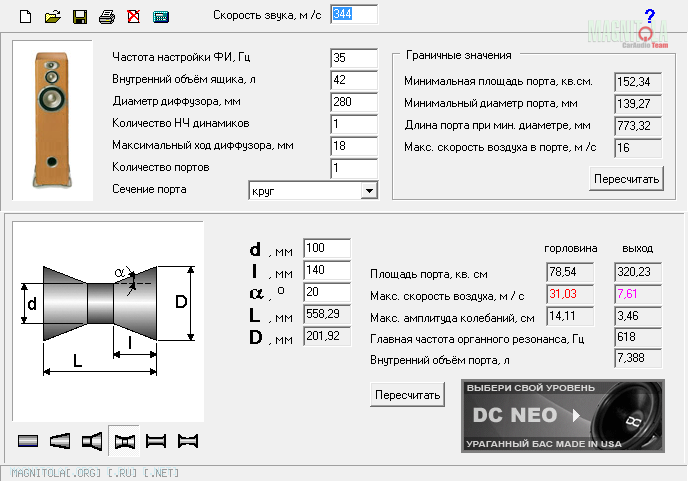688x482 pixels.
Task: Click the выход column header
Action: (638, 249)
